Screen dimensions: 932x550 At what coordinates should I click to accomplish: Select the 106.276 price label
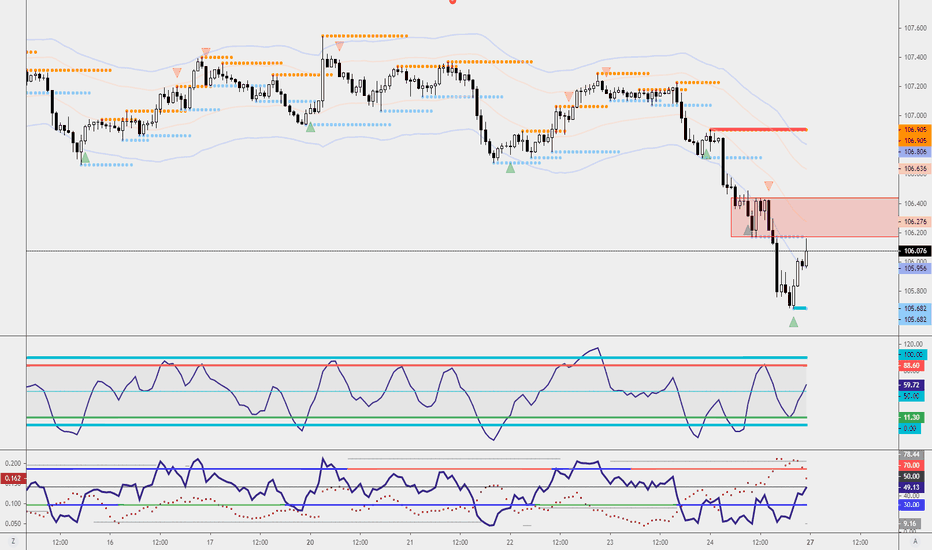coord(915,222)
